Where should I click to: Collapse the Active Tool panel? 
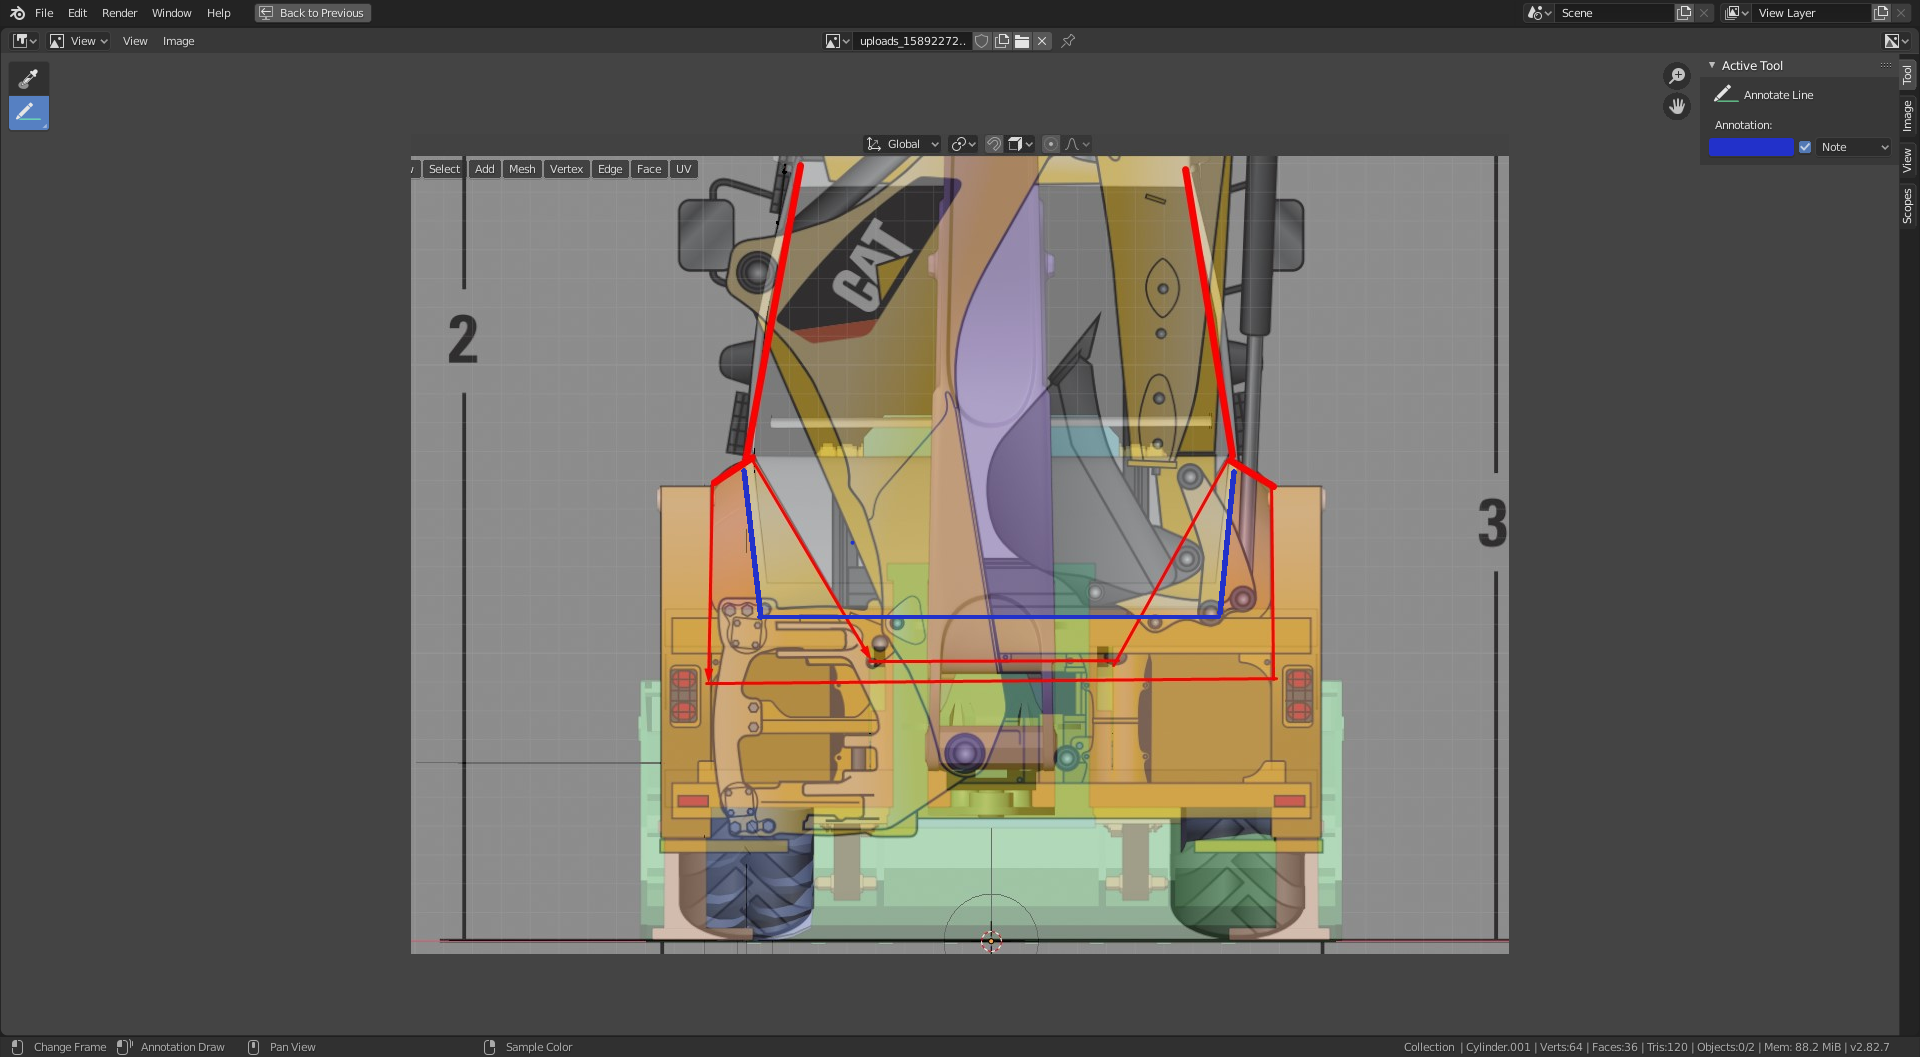pyautogui.click(x=1712, y=65)
